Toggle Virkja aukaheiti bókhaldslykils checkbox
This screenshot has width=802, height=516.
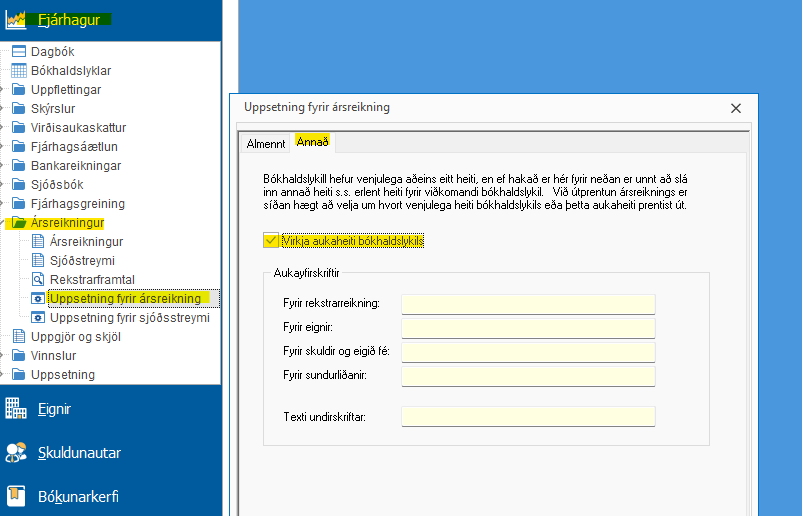coord(271,240)
